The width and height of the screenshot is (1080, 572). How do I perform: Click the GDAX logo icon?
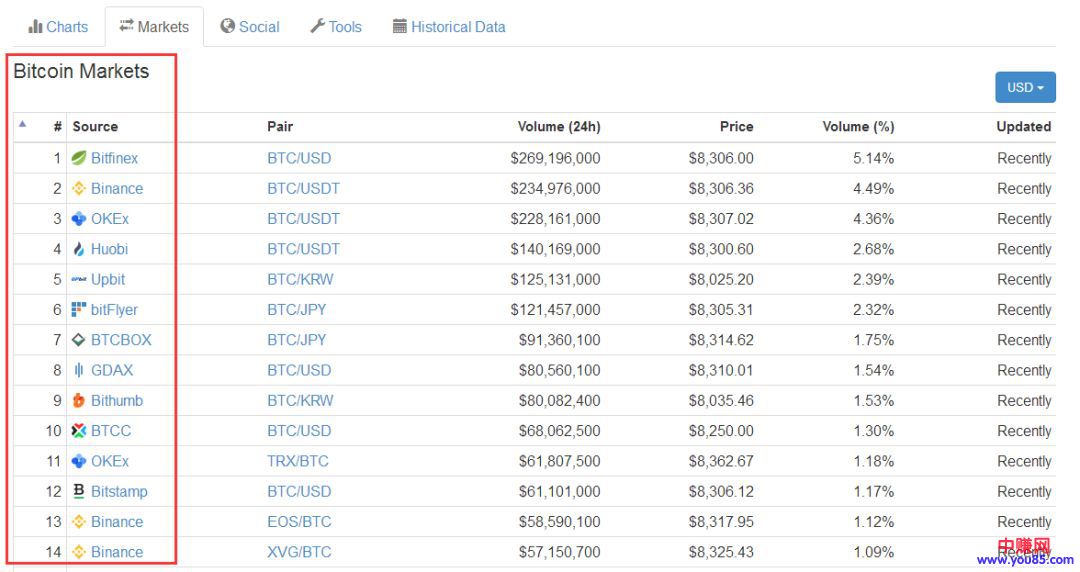(79, 370)
